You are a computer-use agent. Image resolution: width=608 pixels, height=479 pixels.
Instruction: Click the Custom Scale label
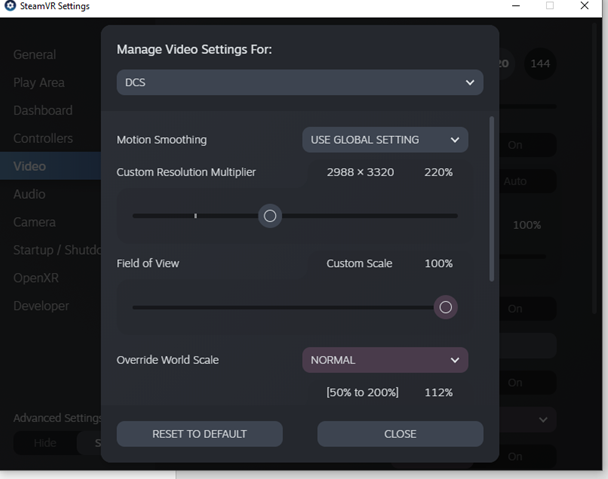pos(359,263)
